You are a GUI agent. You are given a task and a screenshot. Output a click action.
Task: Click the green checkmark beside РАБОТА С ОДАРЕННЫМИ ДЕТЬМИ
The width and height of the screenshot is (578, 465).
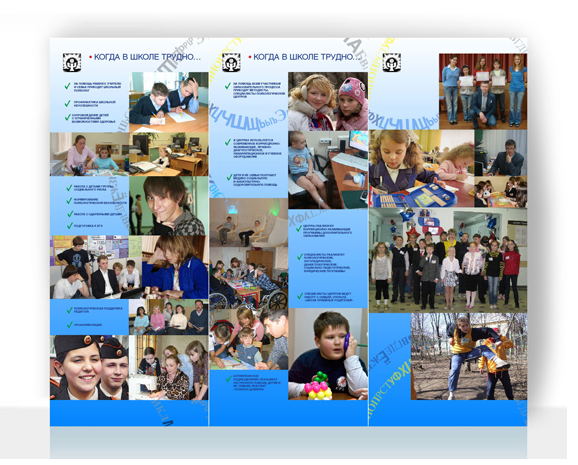70,214
